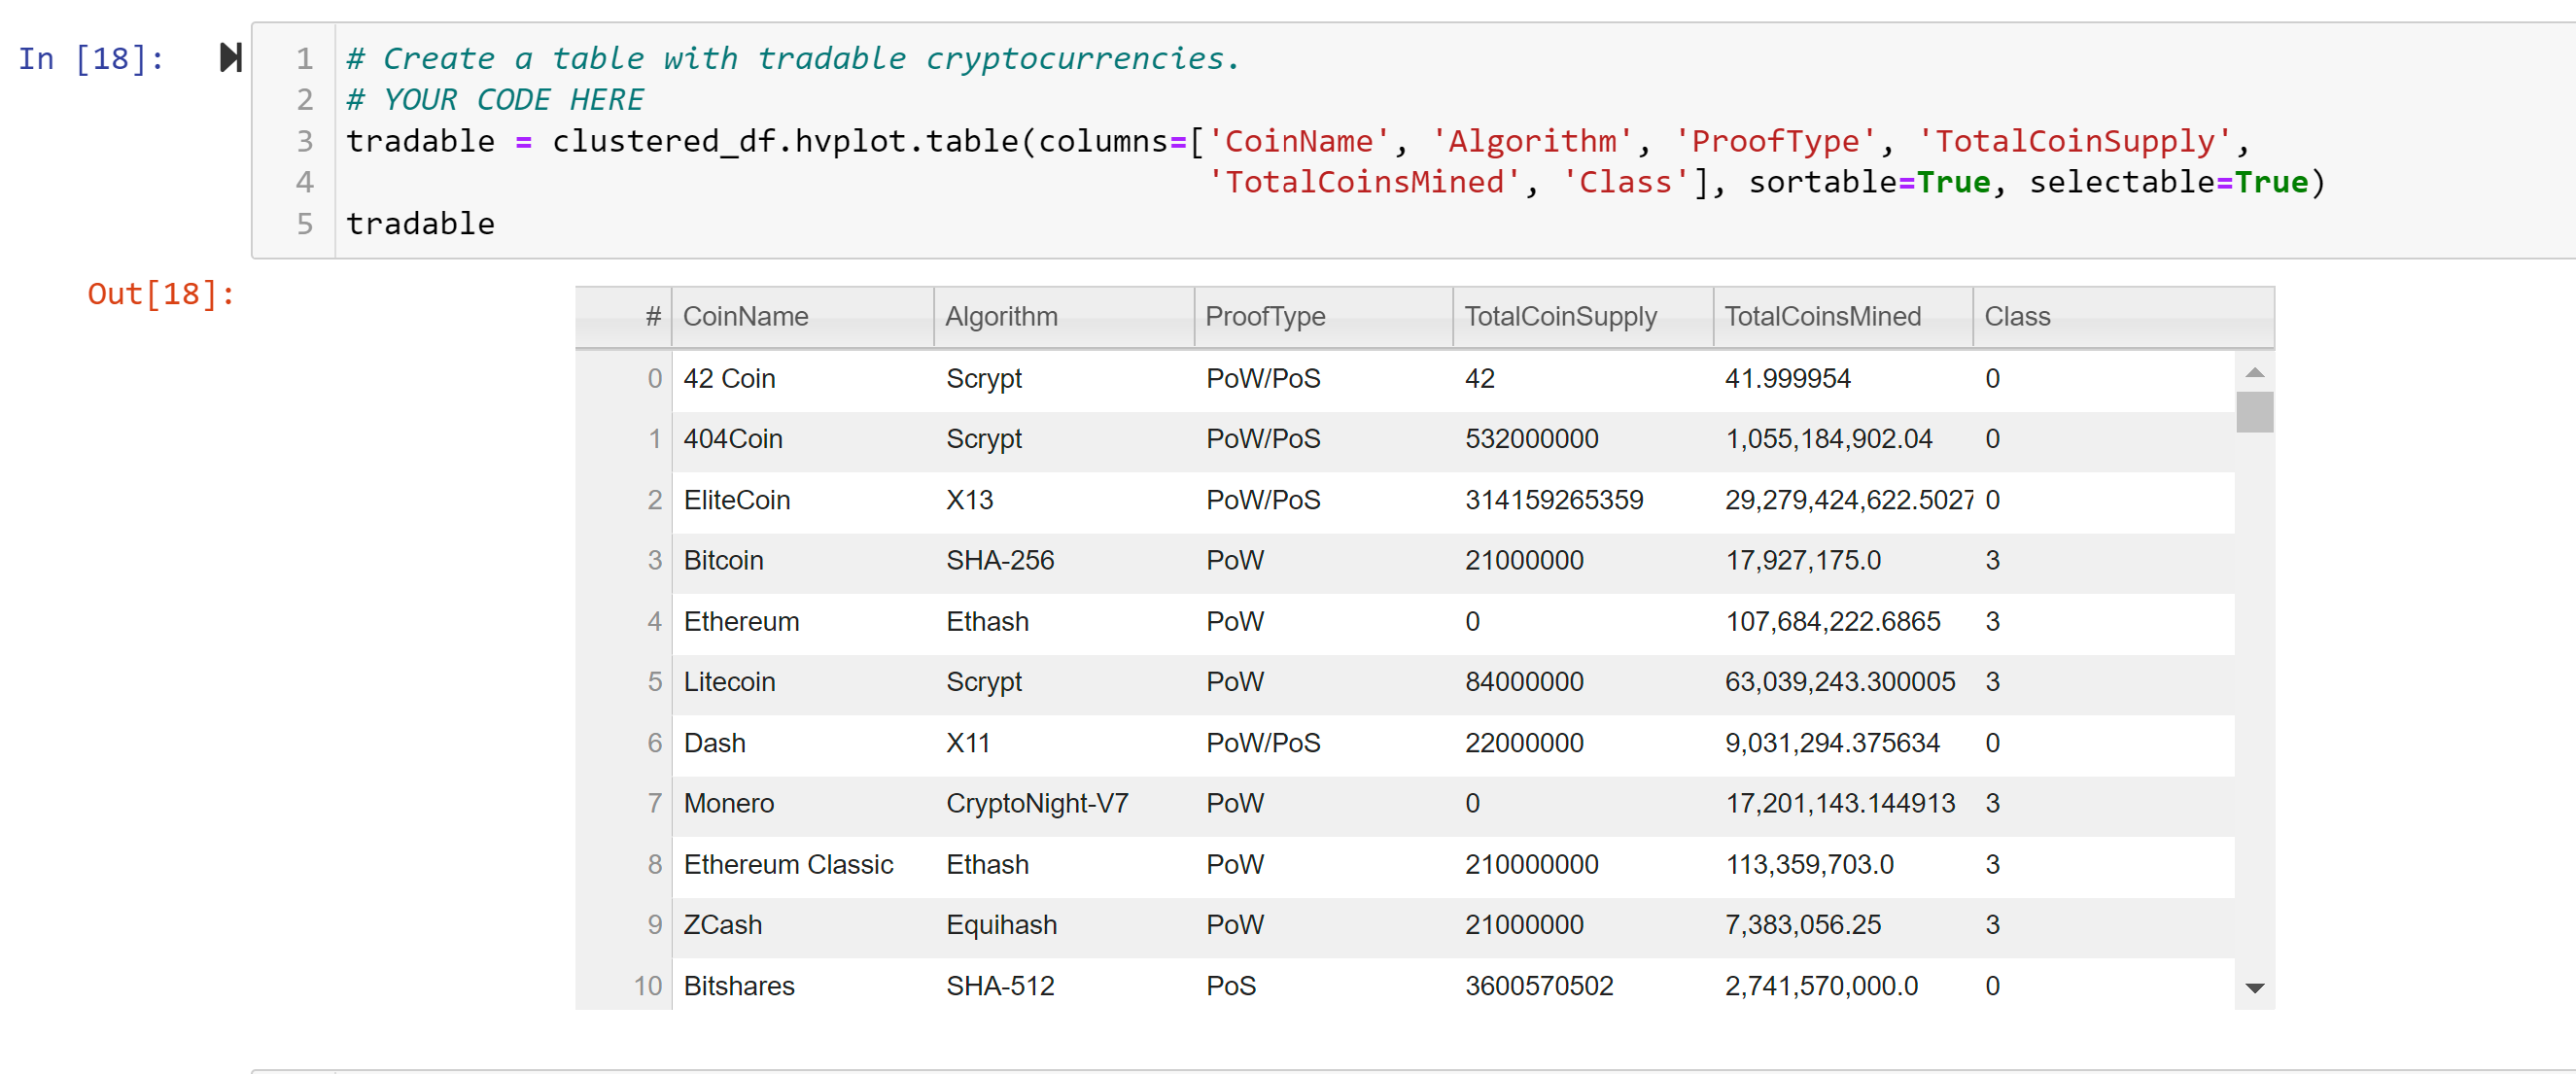Click the scrollbar down arrow in the table
The height and width of the screenshot is (1074, 2576).
coord(2254,988)
